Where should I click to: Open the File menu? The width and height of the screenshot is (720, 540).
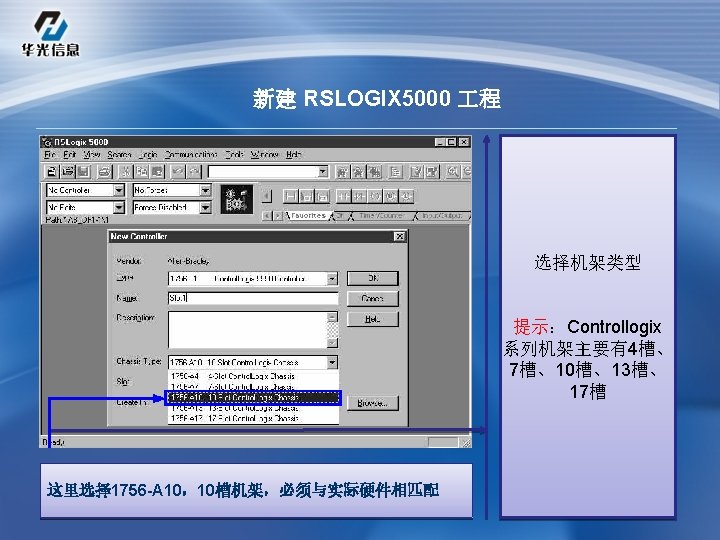coord(50,154)
